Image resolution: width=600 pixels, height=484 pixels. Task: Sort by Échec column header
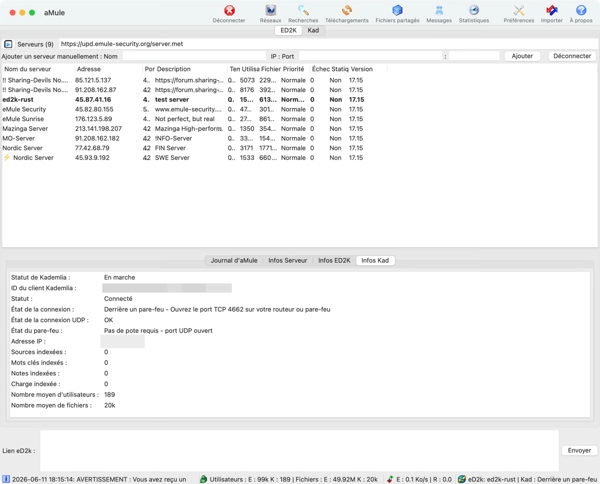click(321, 69)
